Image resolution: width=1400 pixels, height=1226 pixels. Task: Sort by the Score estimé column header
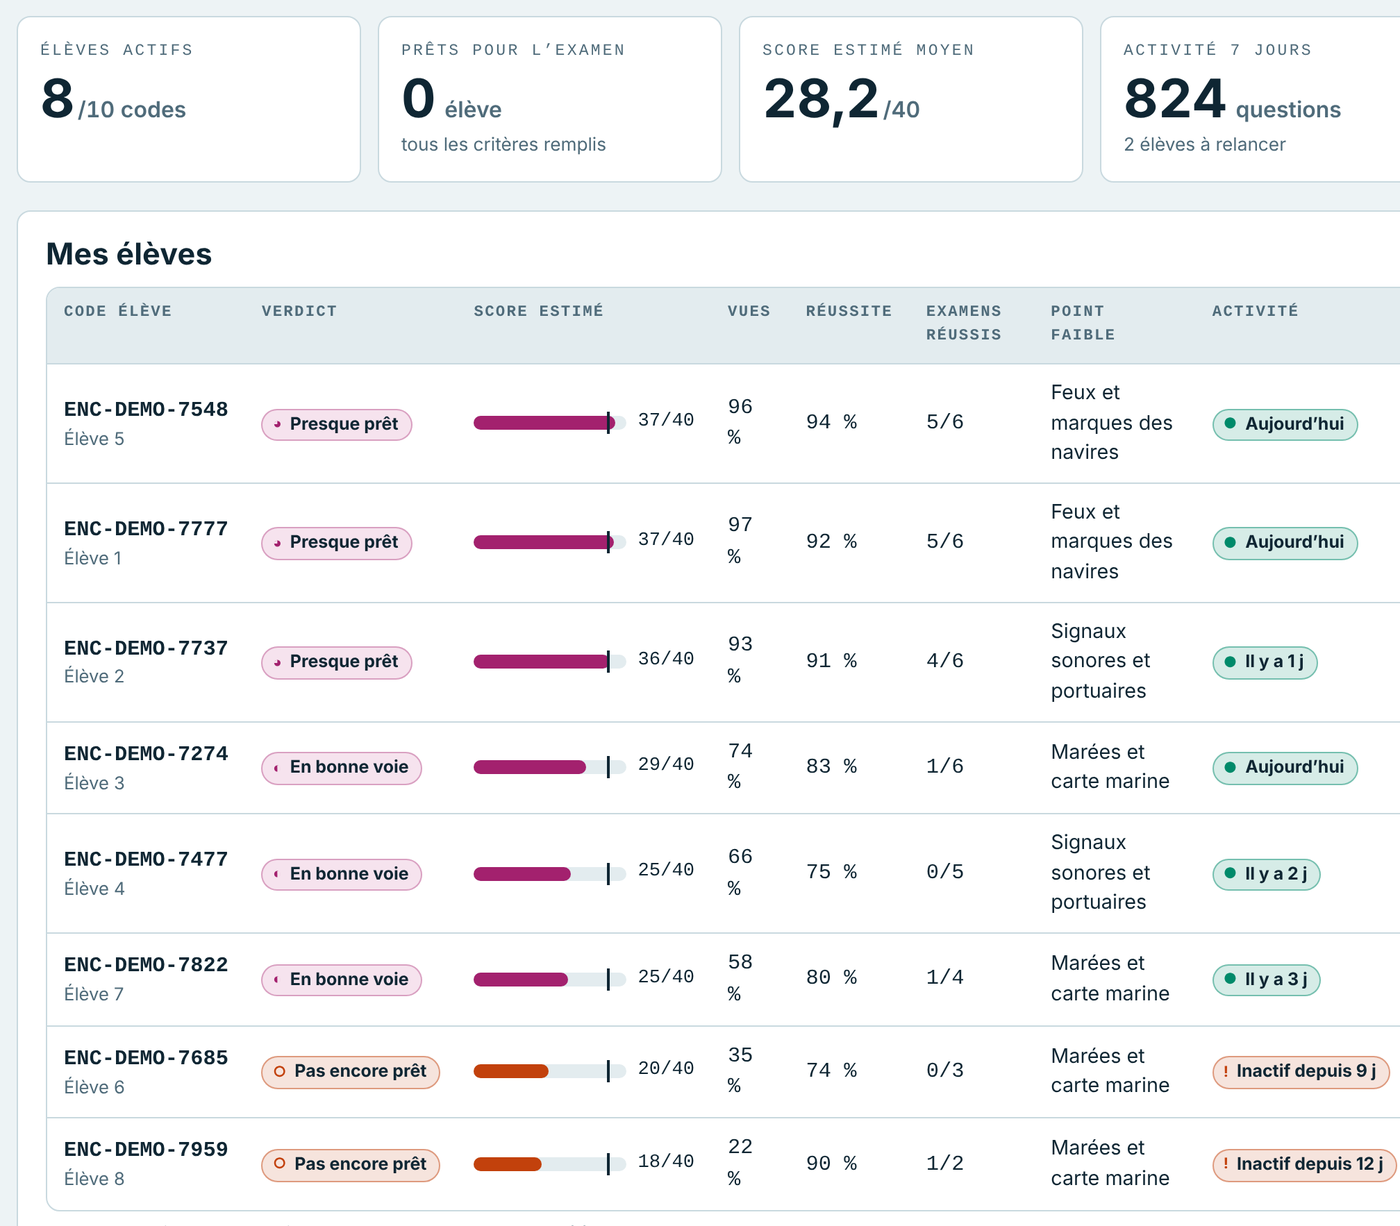coord(538,311)
